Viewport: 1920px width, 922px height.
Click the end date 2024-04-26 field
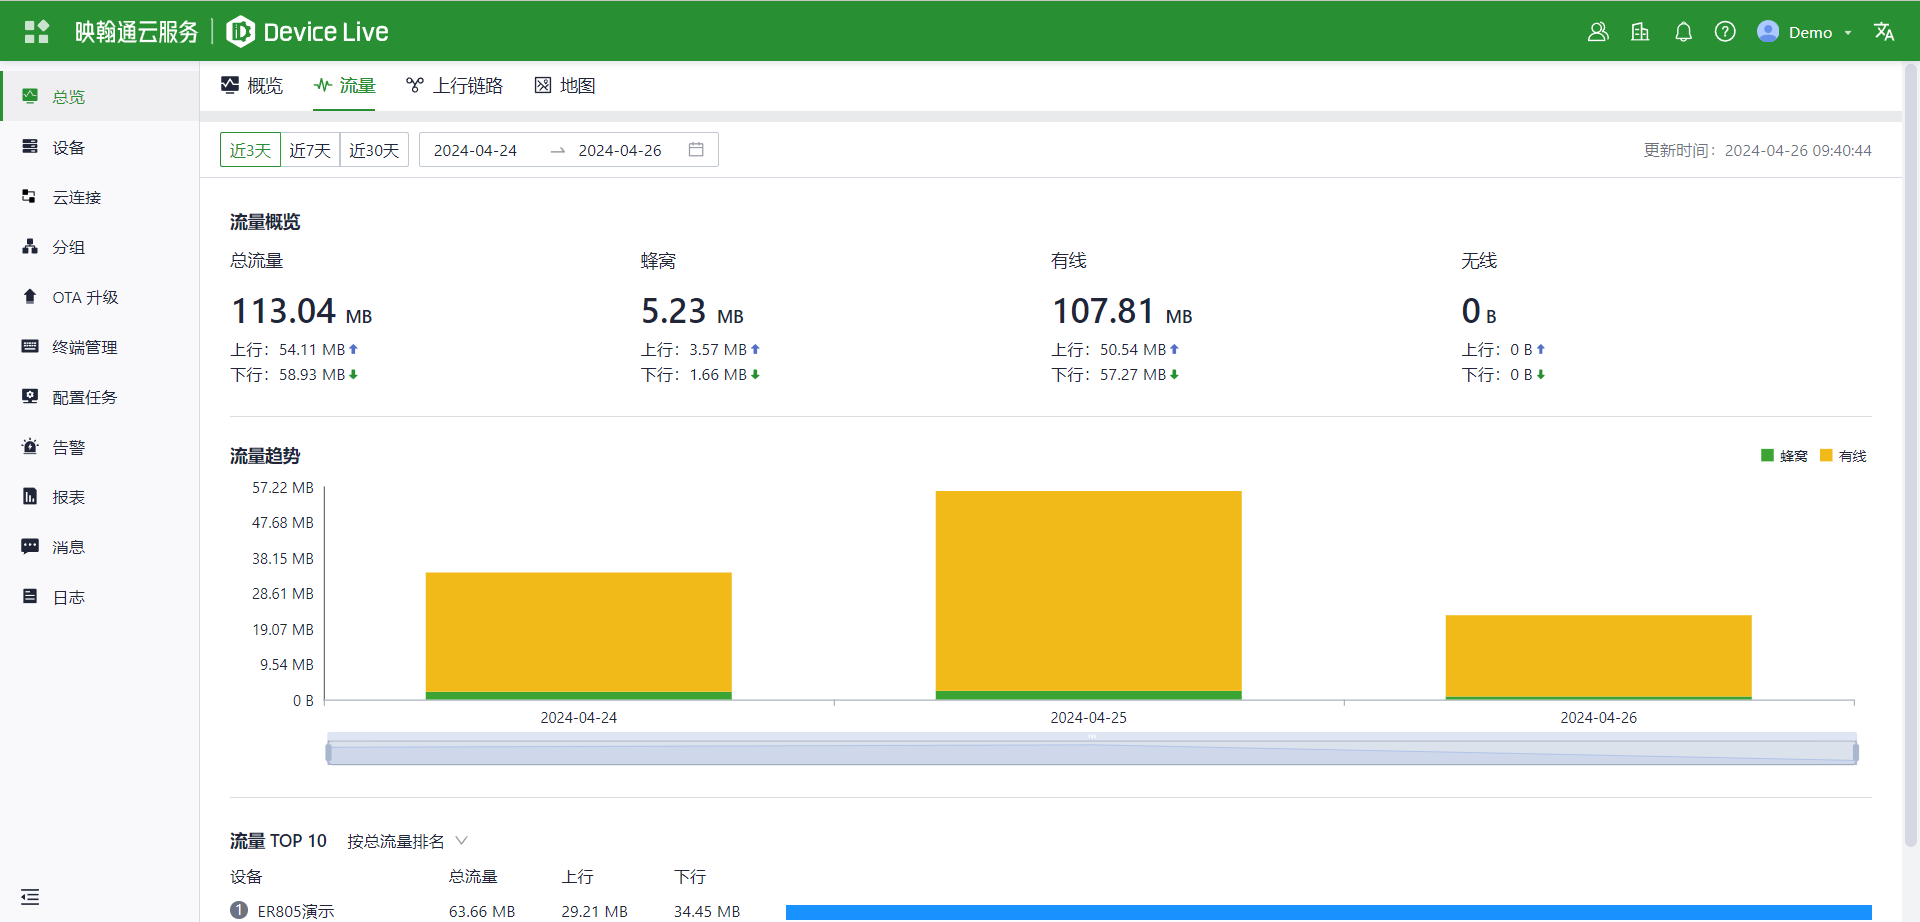(620, 150)
